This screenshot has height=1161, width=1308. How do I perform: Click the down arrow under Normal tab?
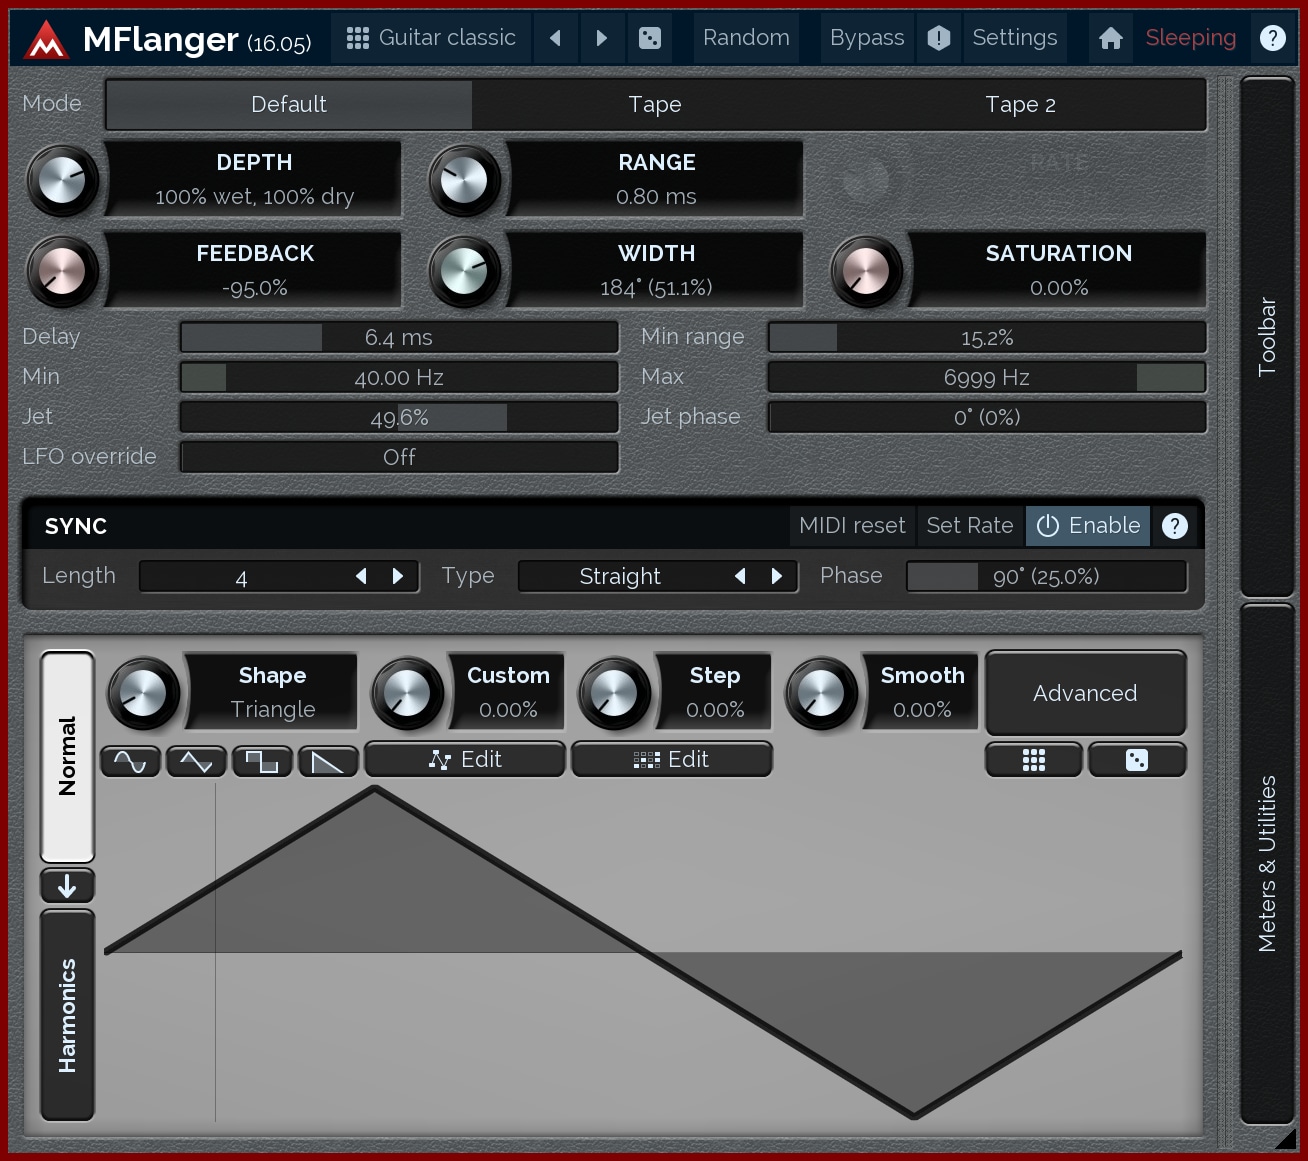[x=67, y=886]
